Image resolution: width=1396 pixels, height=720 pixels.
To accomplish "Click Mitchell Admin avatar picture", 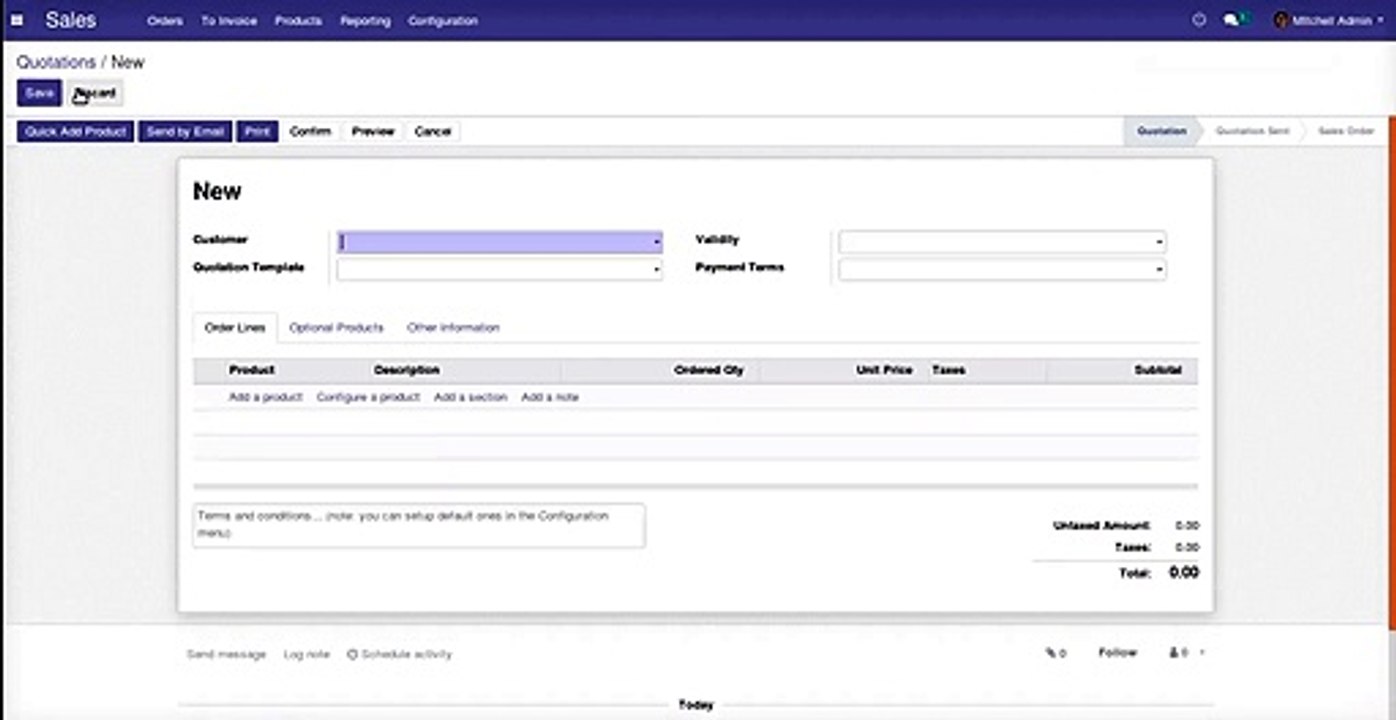I will tap(1281, 20).
